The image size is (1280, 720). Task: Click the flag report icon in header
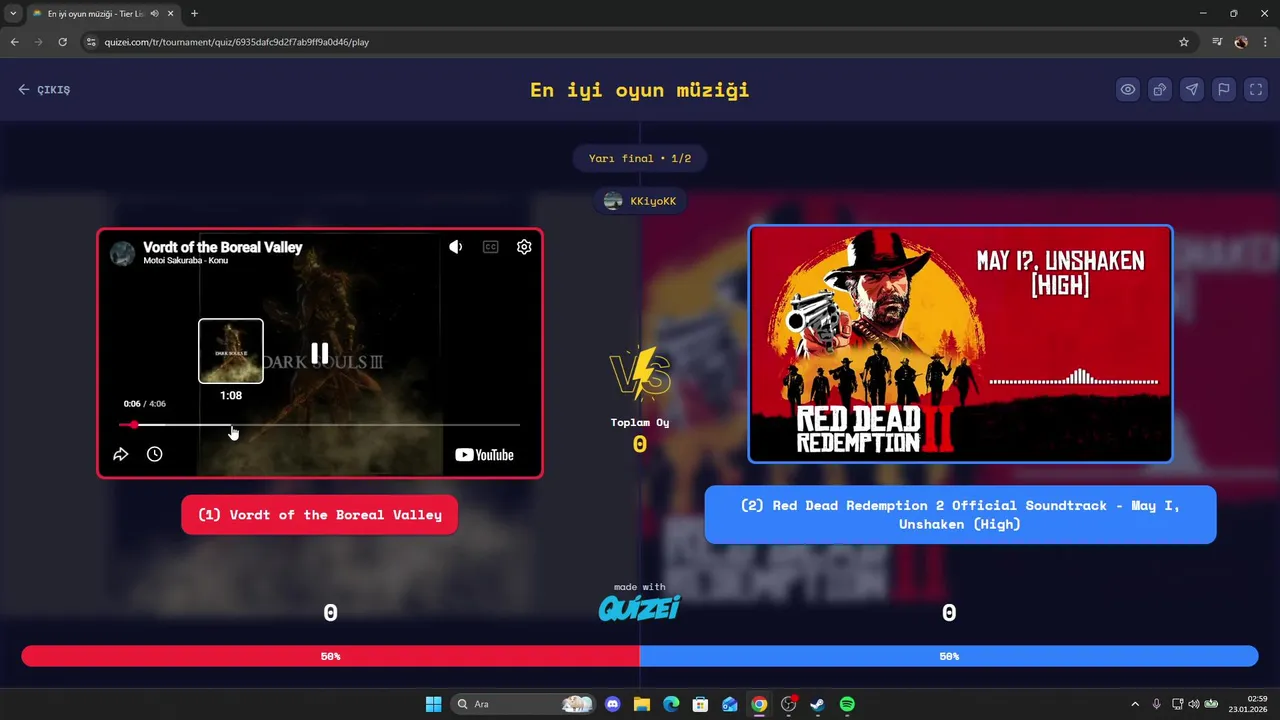tap(1224, 89)
